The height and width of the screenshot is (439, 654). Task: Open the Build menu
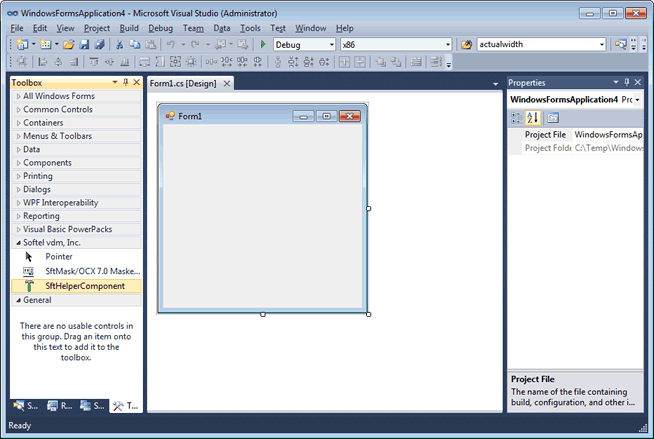tap(129, 28)
